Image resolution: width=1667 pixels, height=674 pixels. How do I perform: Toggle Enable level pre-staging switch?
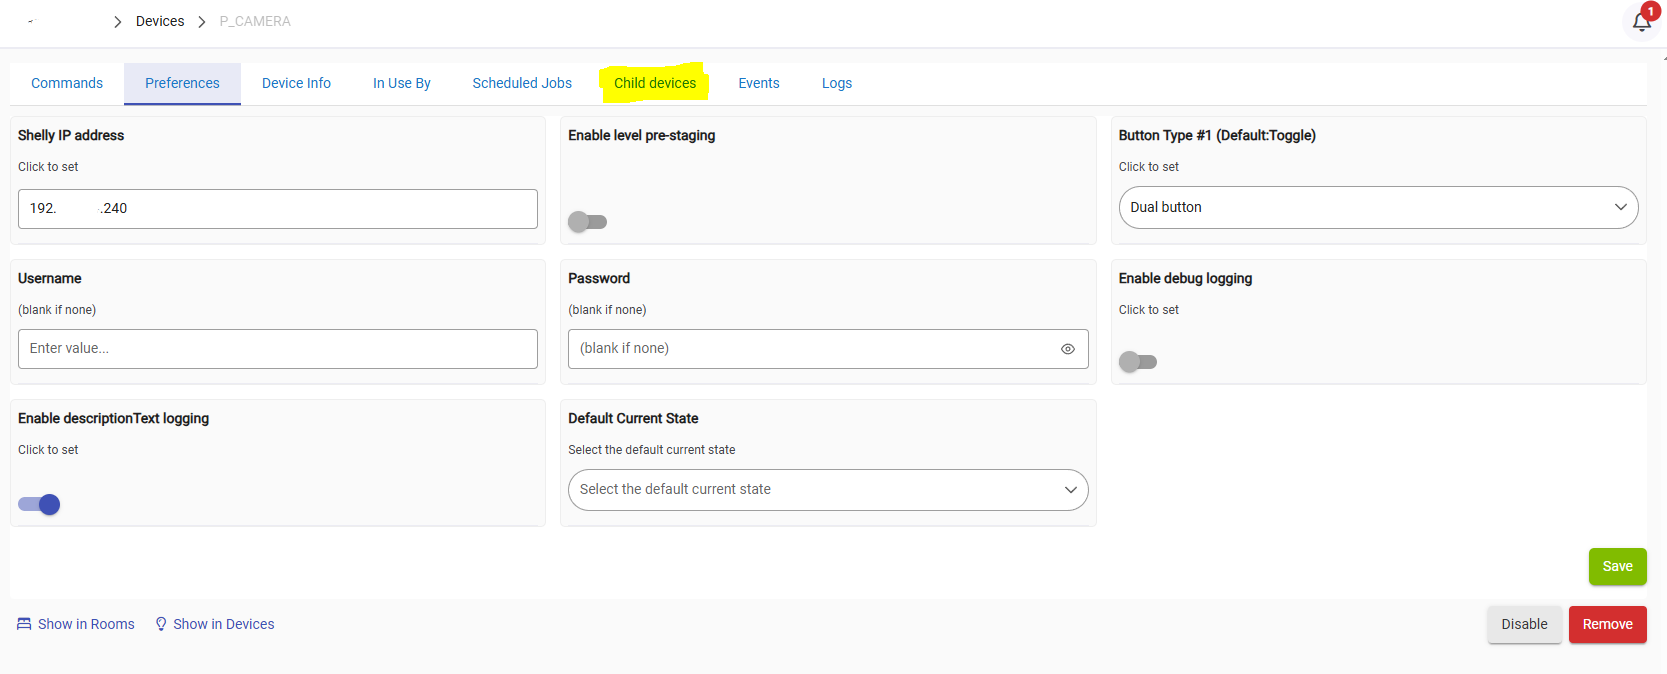pos(587,222)
